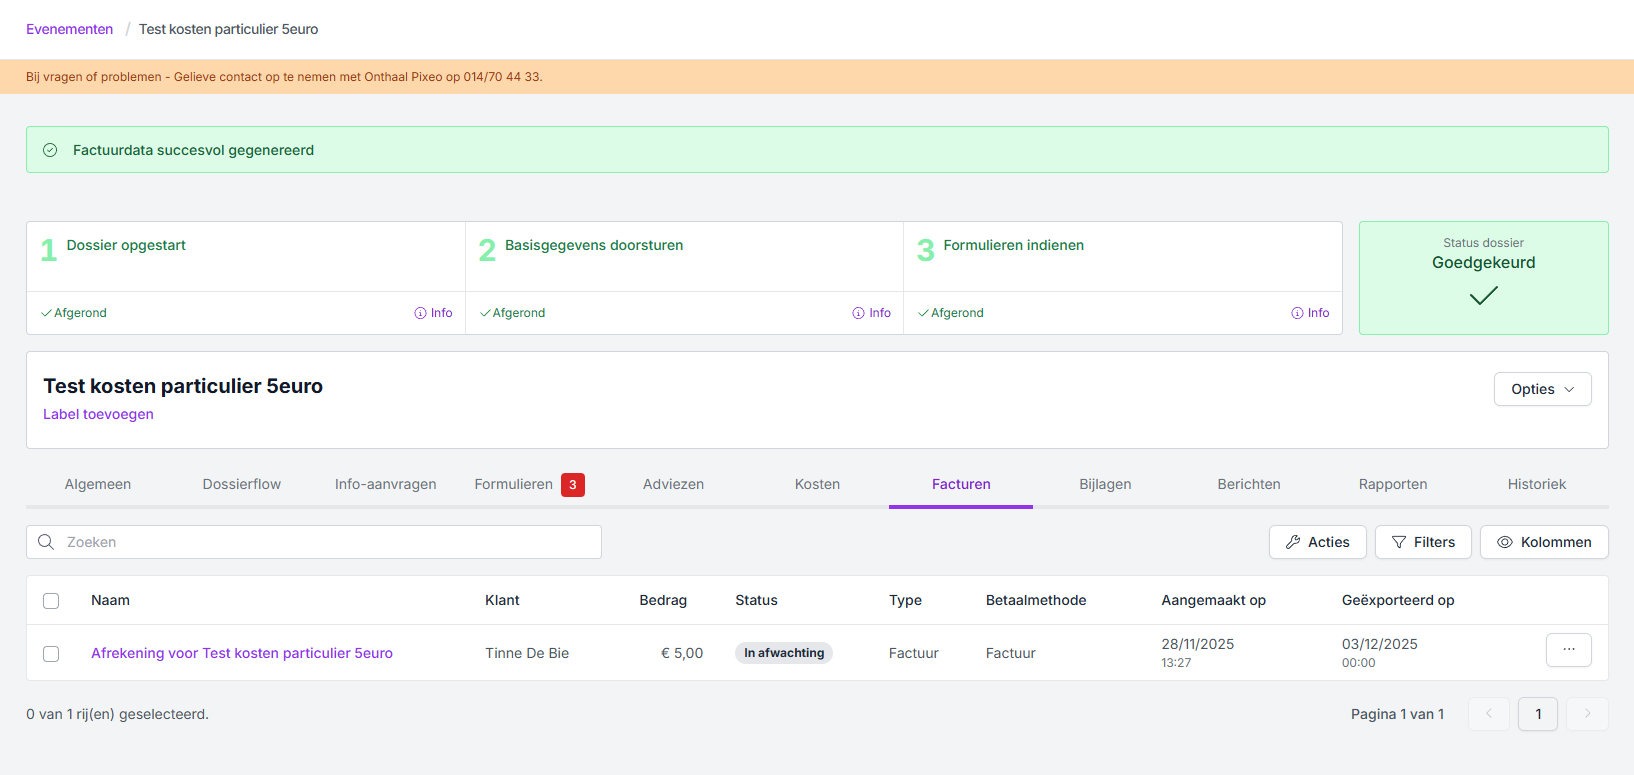Image resolution: width=1634 pixels, height=775 pixels.
Task: Tick the select-all checkbox in table header
Action: (51, 601)
